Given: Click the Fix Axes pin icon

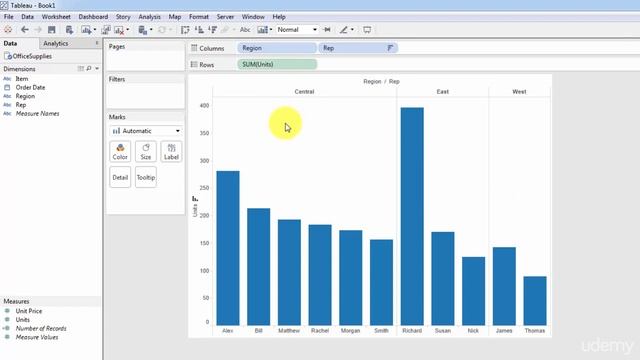Looking at the screenshot, I should 327,30.
